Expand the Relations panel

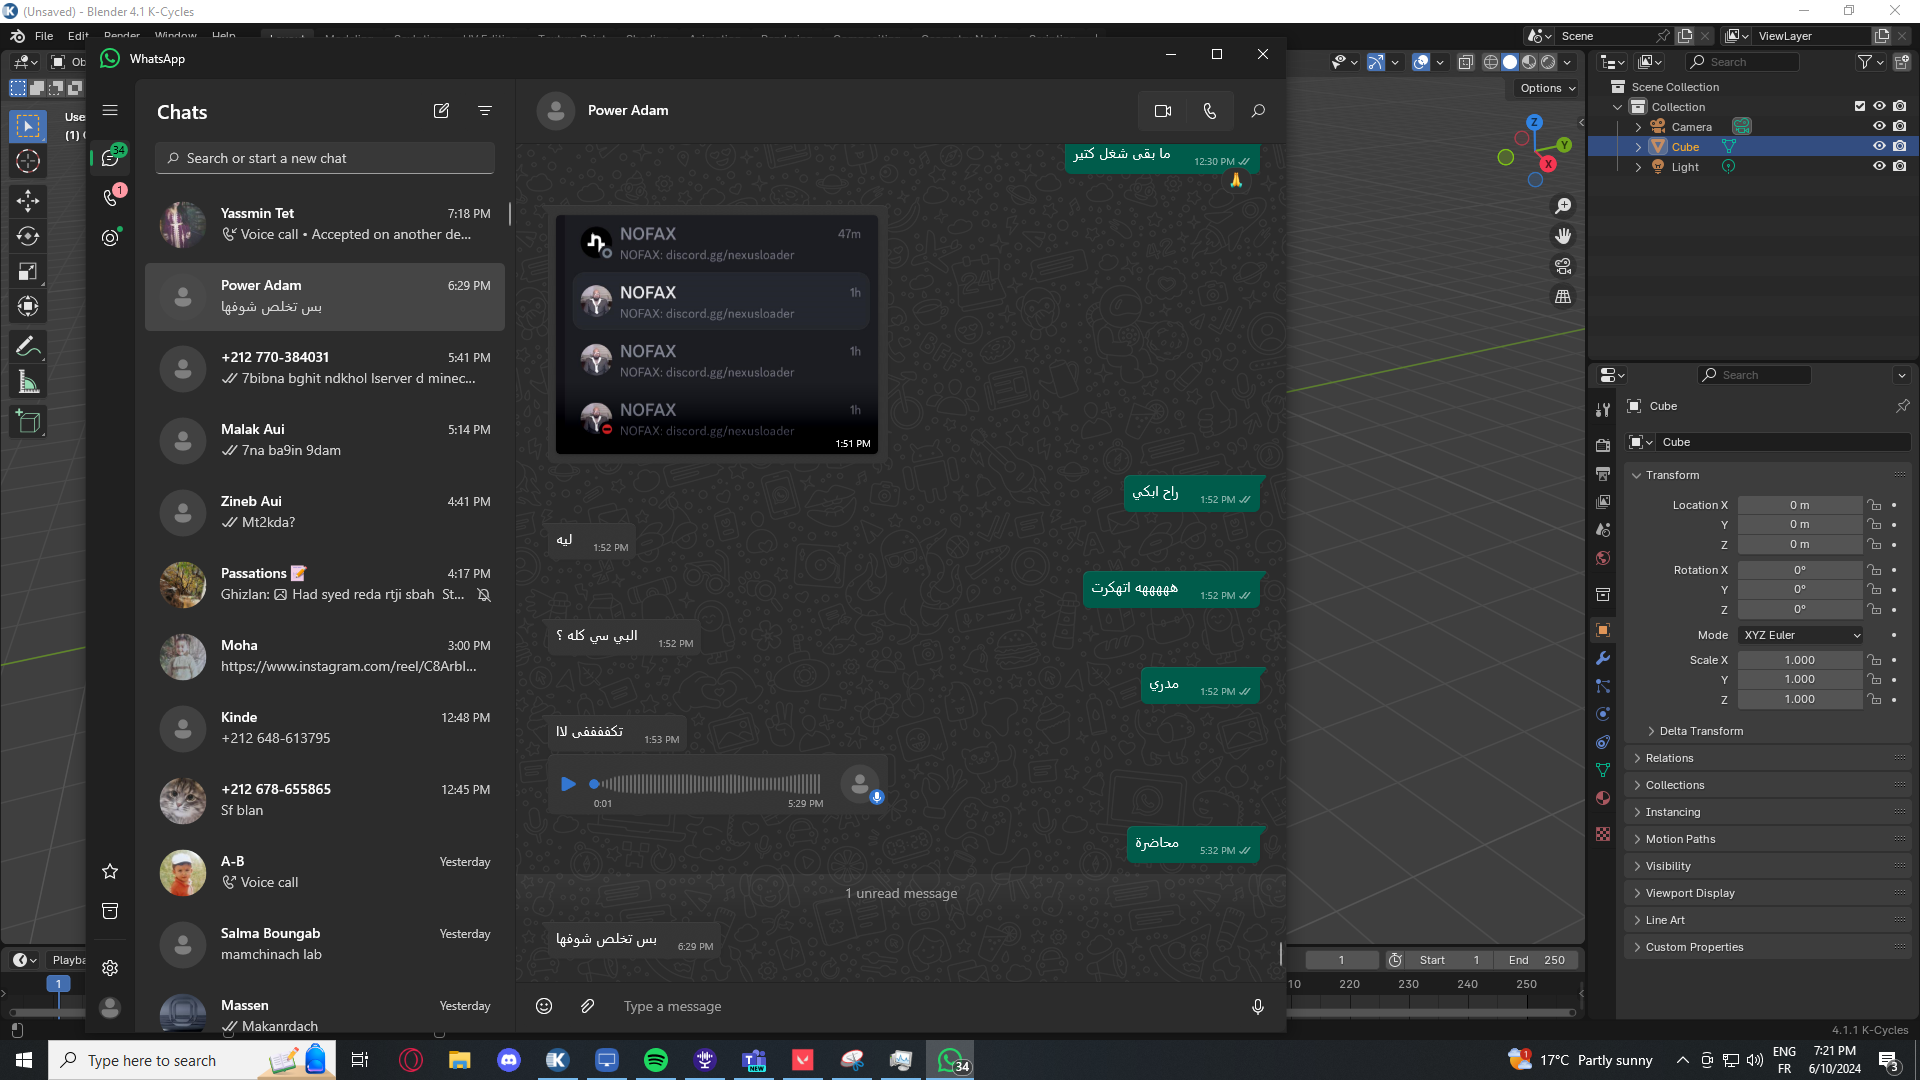coord(1670,758)
